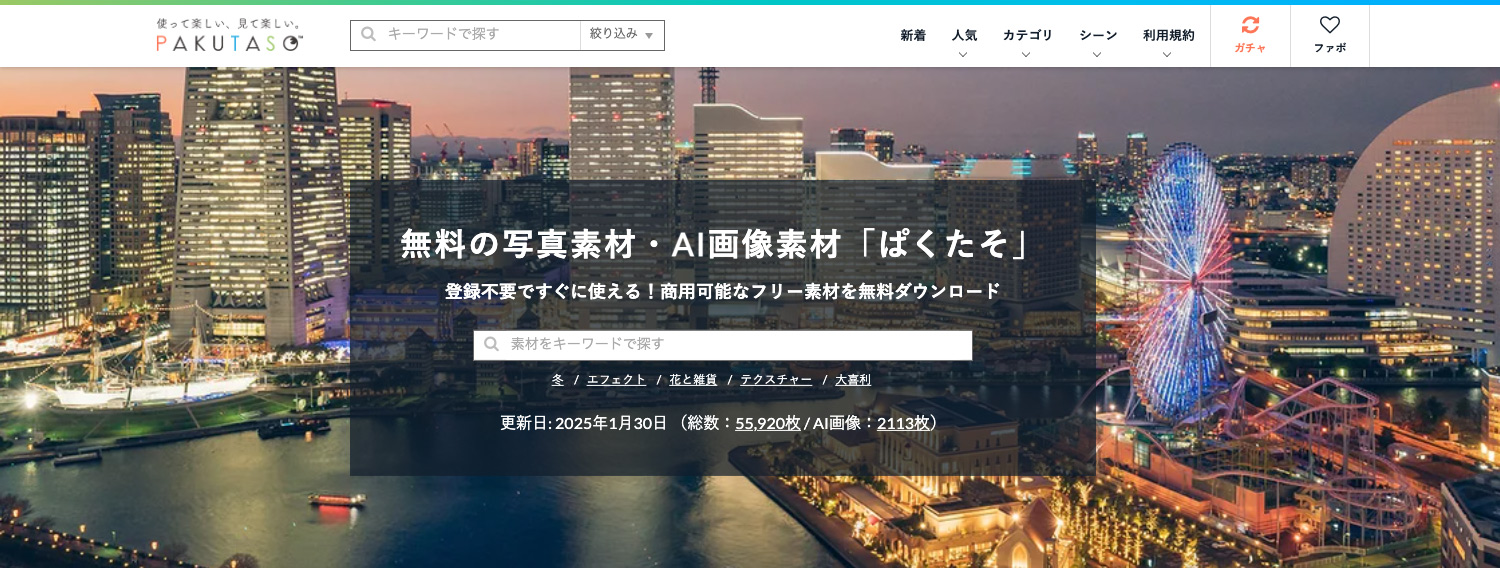Open the ファボ heart favorites icon
Image resolution: width=1500 pixels, height=568 pixels.
coord(1329,25)
